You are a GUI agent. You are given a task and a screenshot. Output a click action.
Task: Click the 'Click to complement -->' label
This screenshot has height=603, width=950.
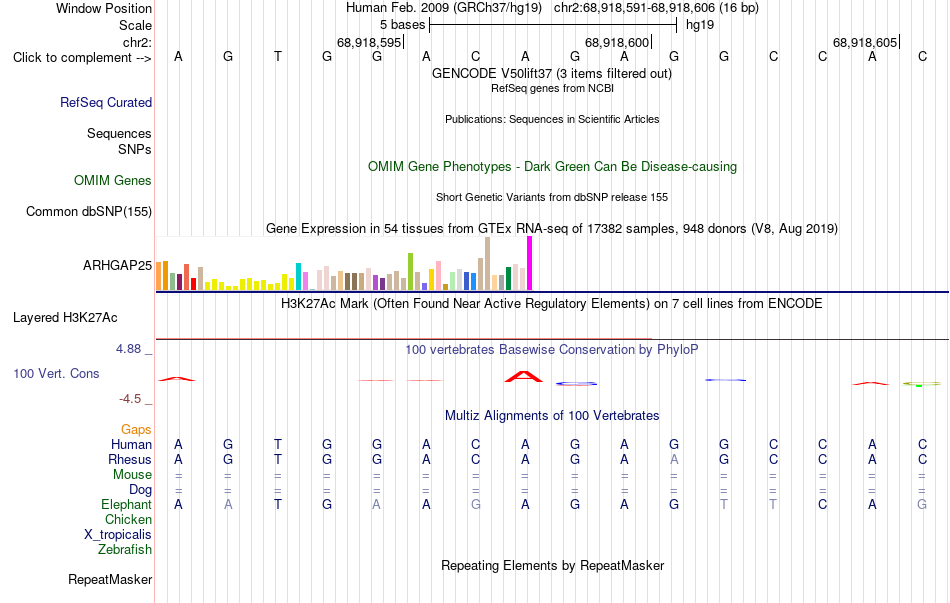tap(82, 58)
